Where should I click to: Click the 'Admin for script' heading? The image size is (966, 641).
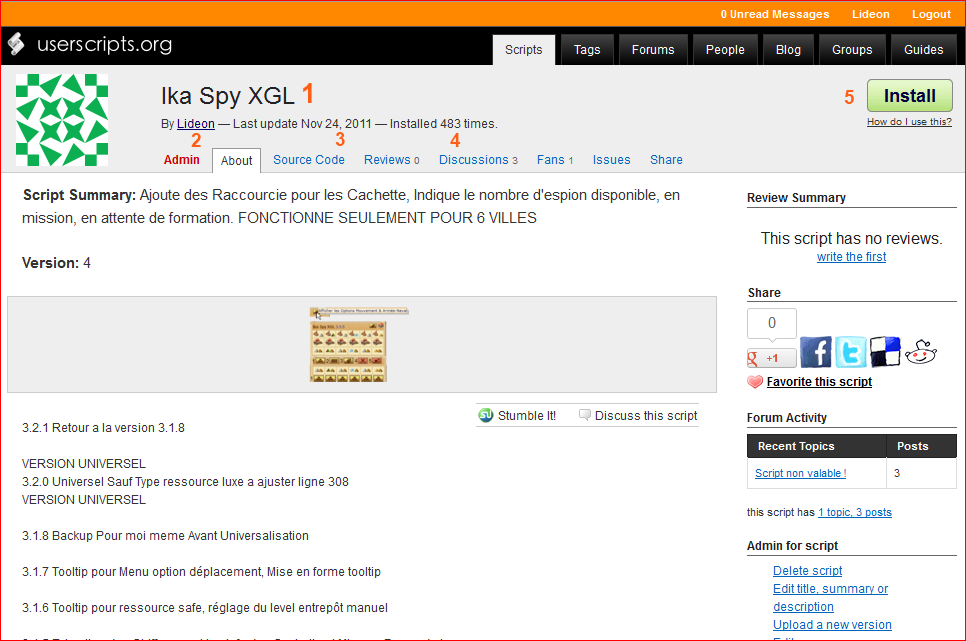[792, 546]
